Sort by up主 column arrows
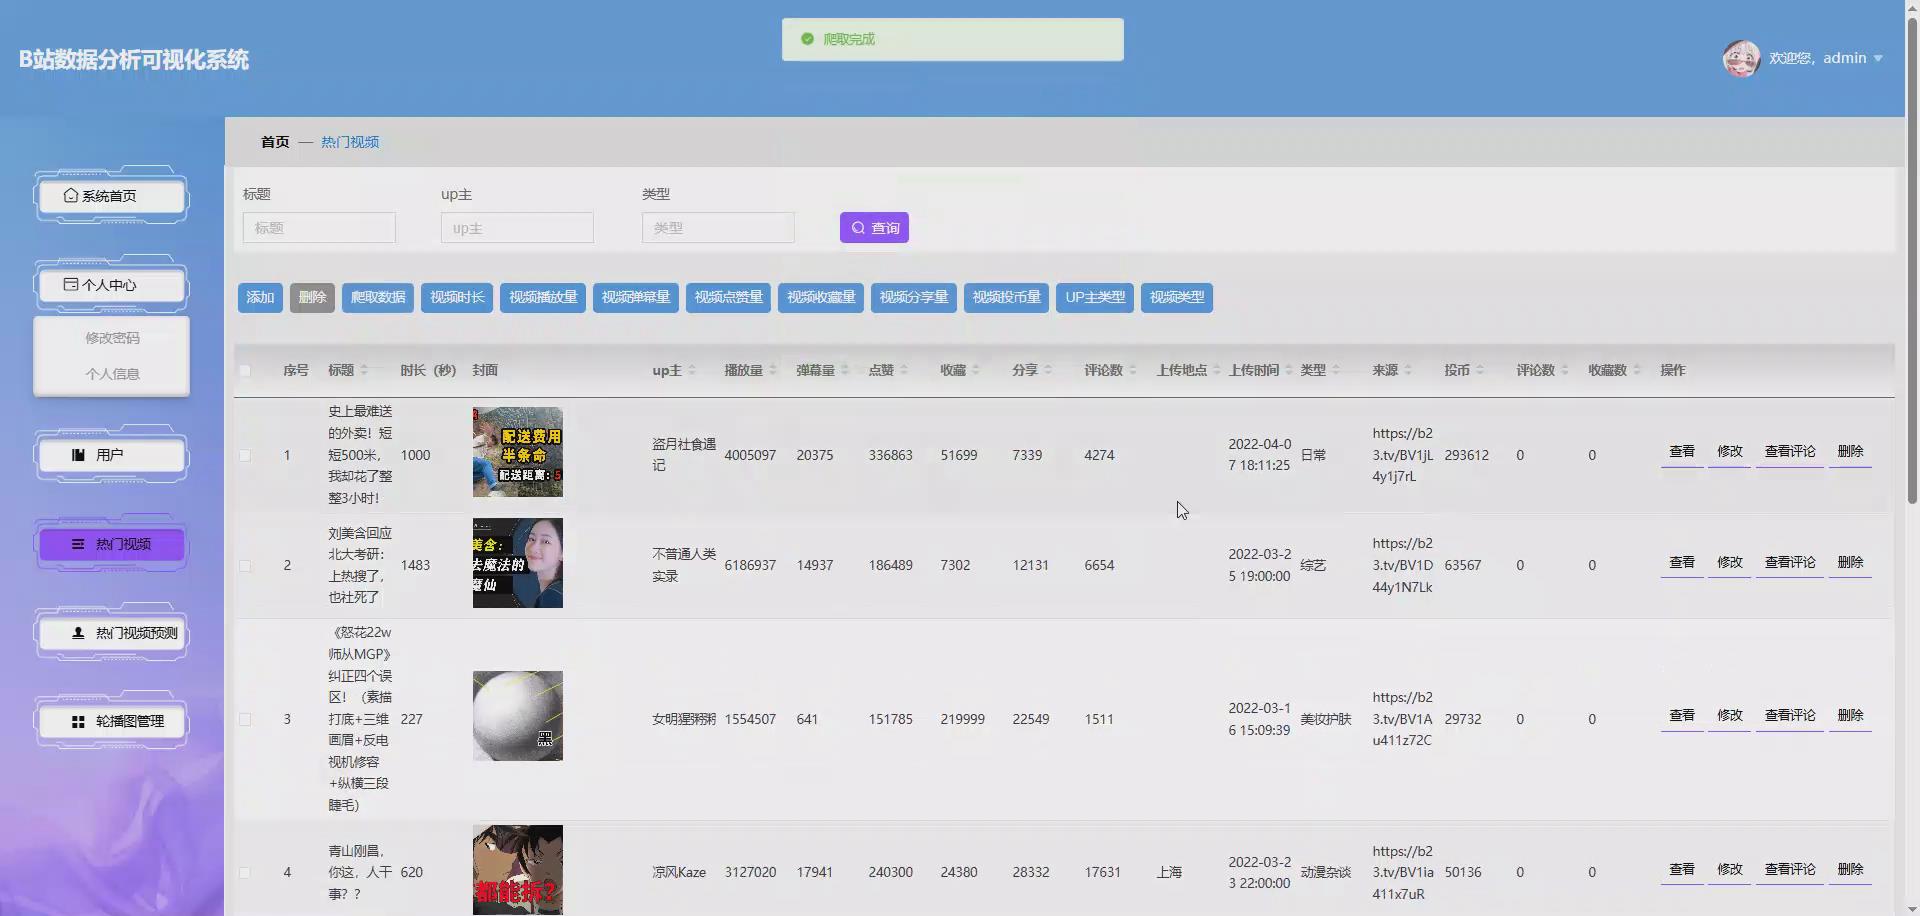Image resolution: width=1920 pixels, height=916 pixels. click(x=692, y=370)
